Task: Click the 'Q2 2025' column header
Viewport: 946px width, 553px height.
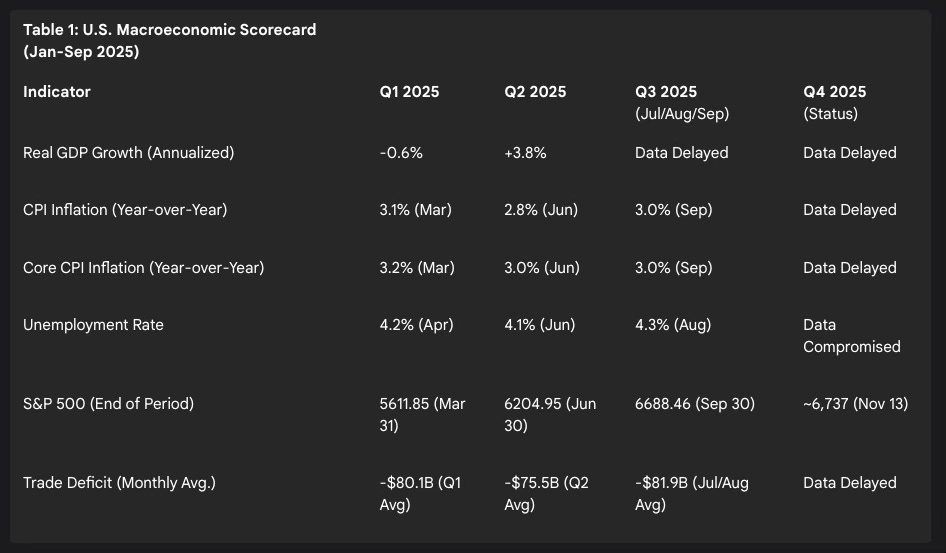Action: (x=535, y=92)
